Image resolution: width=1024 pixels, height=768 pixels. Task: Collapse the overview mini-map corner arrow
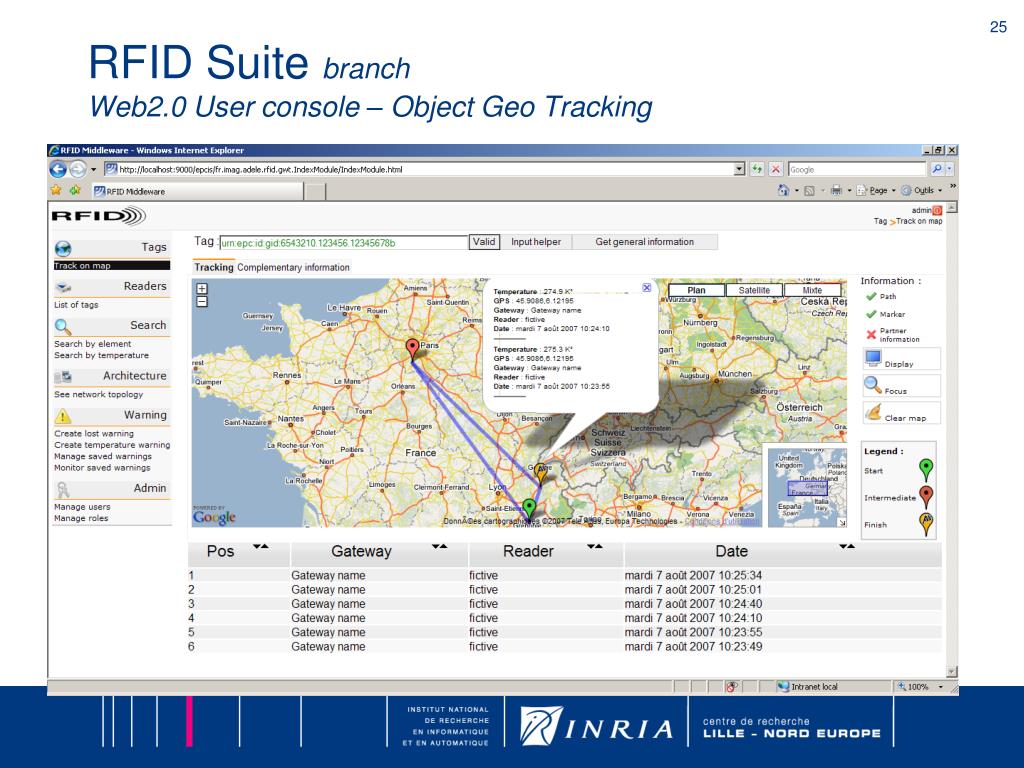(842, 523)
